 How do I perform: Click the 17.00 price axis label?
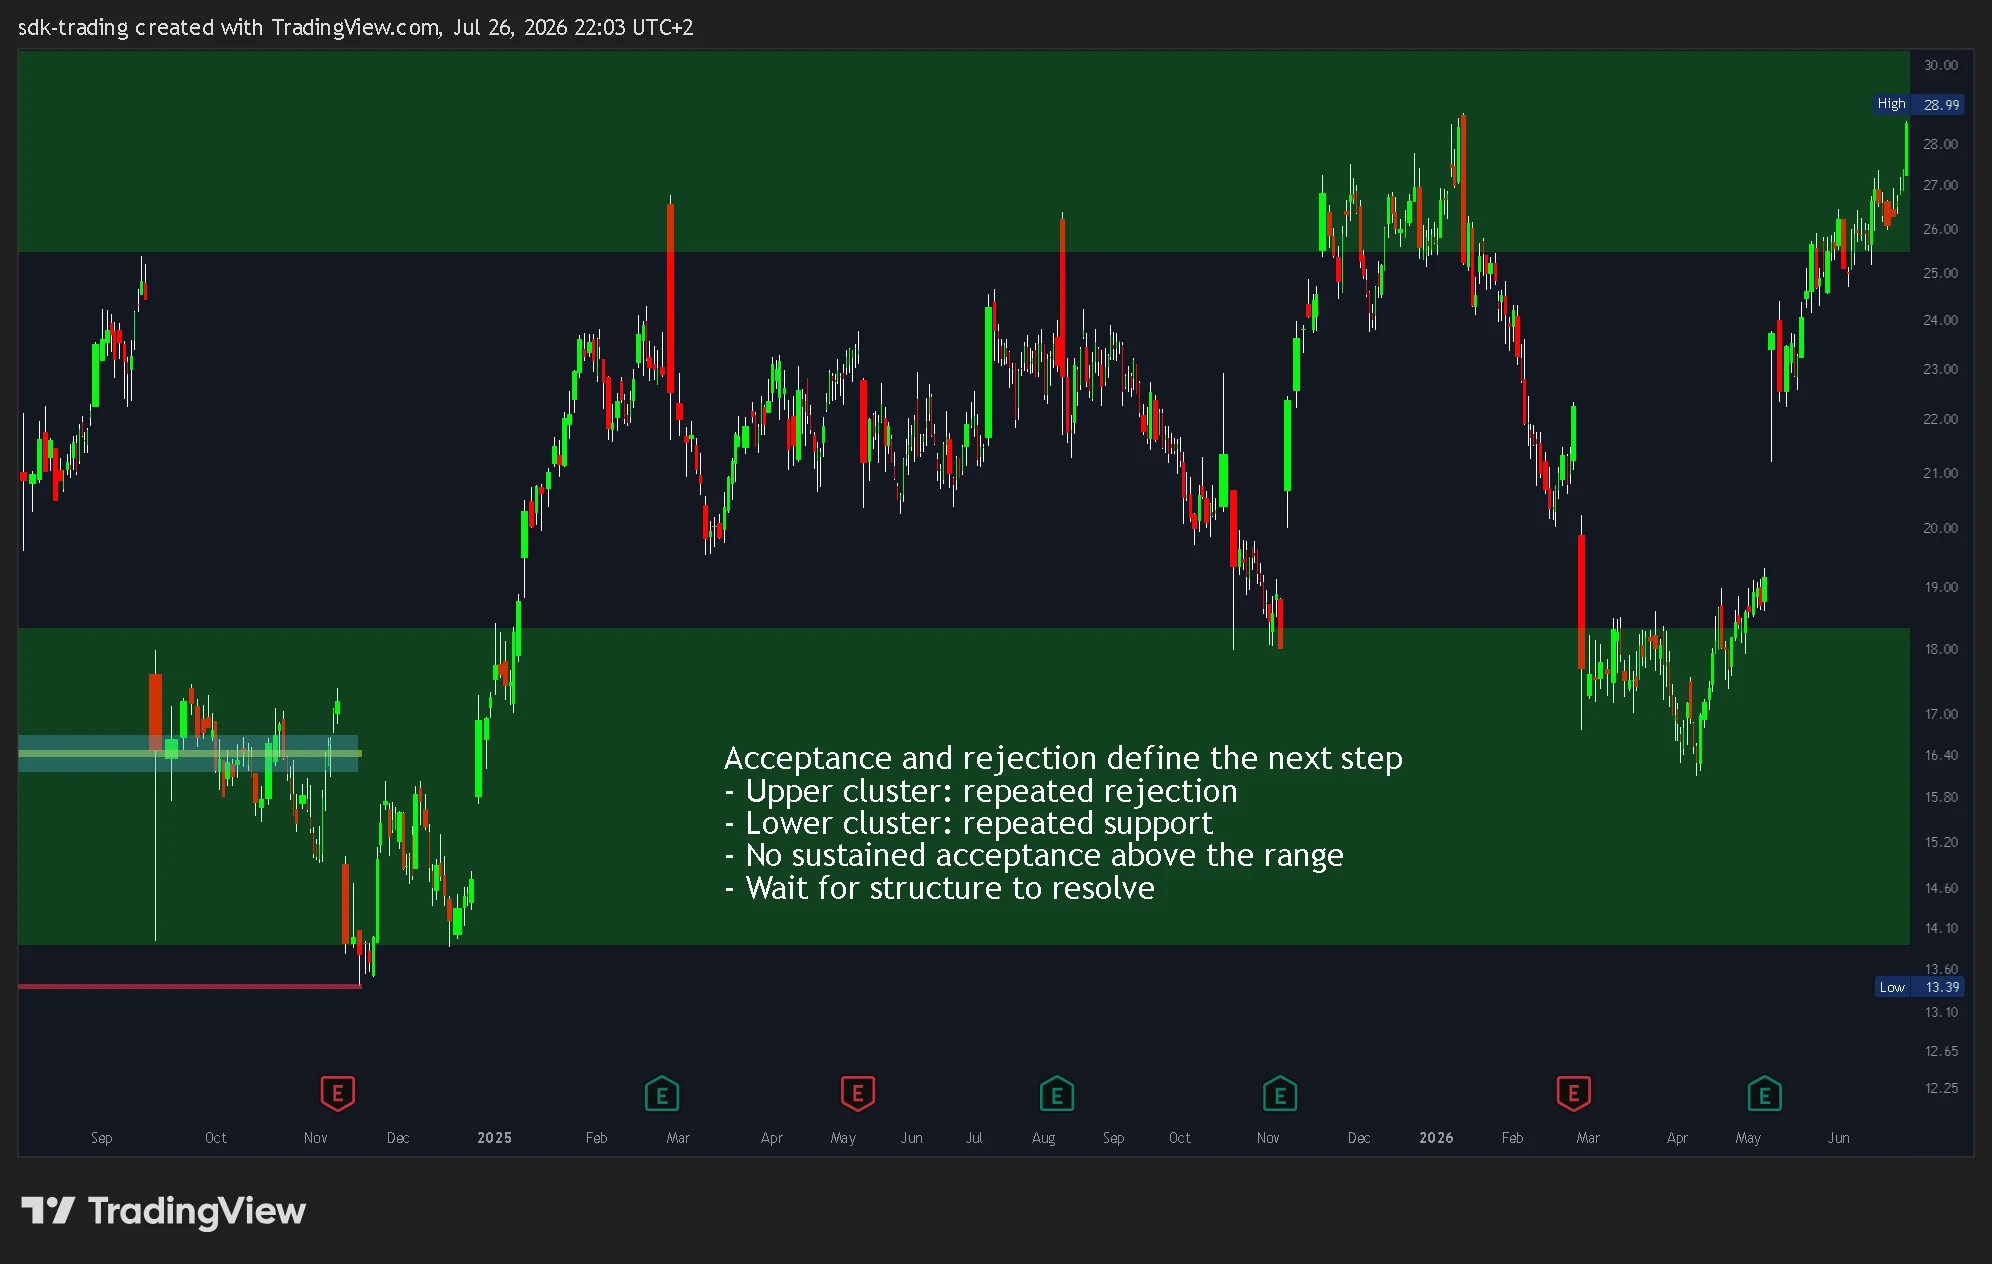coord(1941,714)
